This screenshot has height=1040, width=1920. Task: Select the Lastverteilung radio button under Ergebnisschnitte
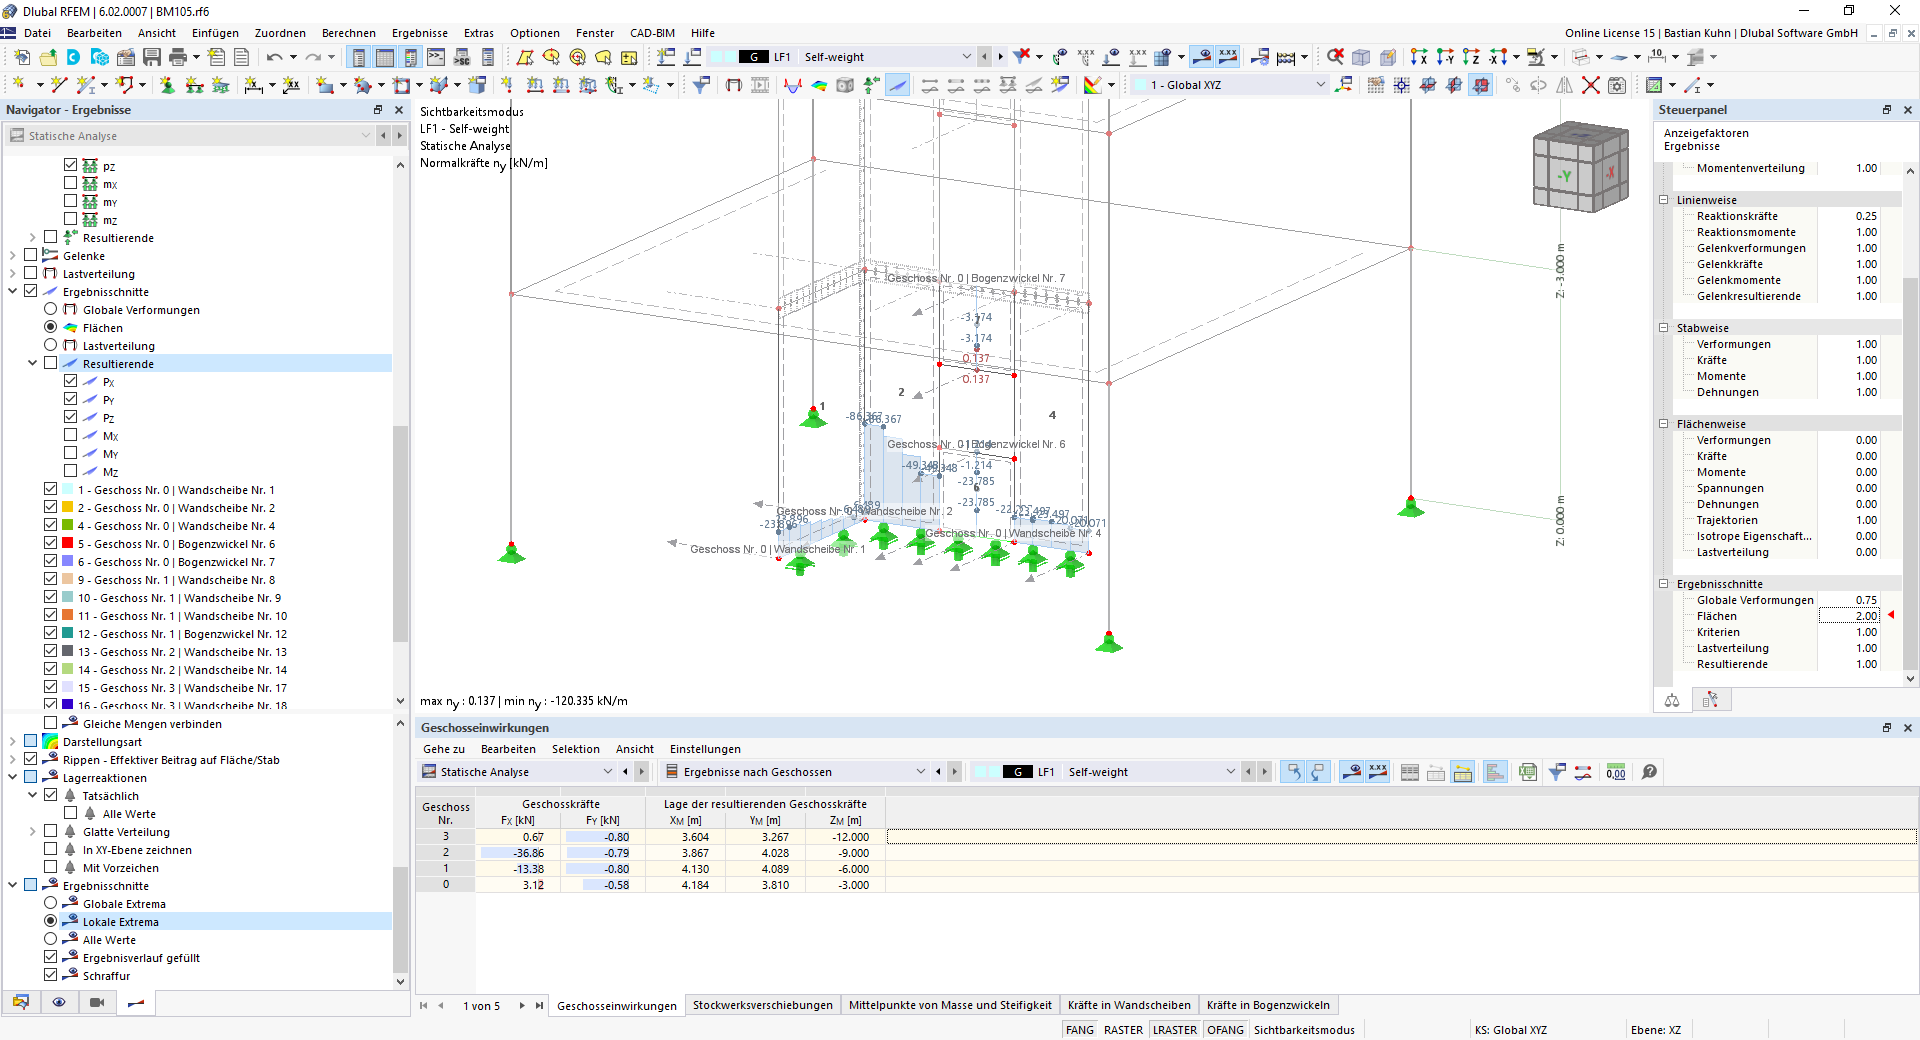point(50,345)
